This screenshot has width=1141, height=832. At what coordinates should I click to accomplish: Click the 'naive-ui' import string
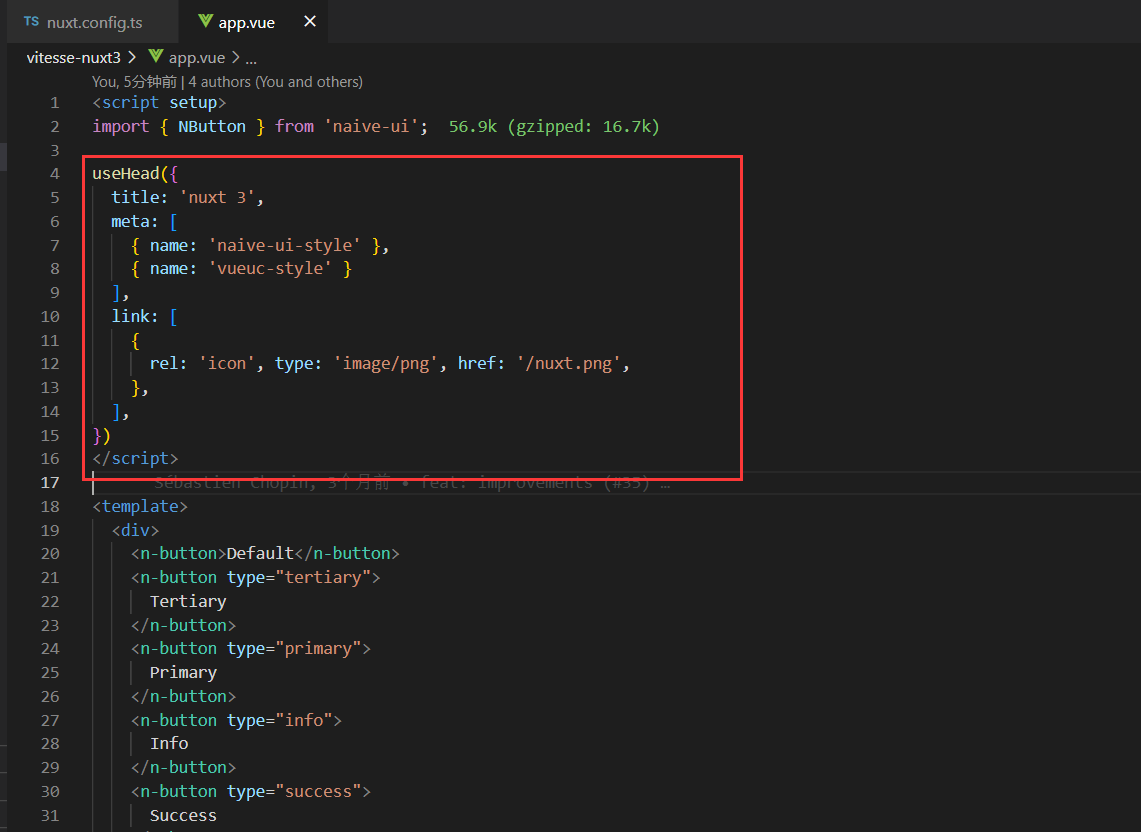[372, 125]
